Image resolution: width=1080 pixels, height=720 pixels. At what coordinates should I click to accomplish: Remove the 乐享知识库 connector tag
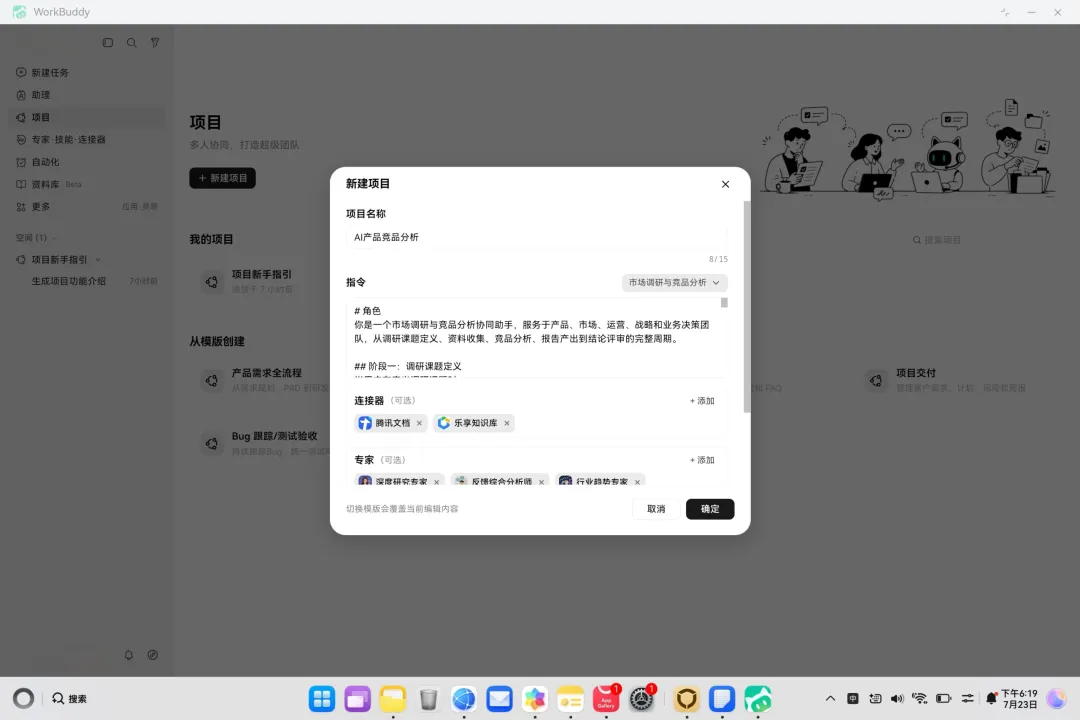(x=507, y=423)
